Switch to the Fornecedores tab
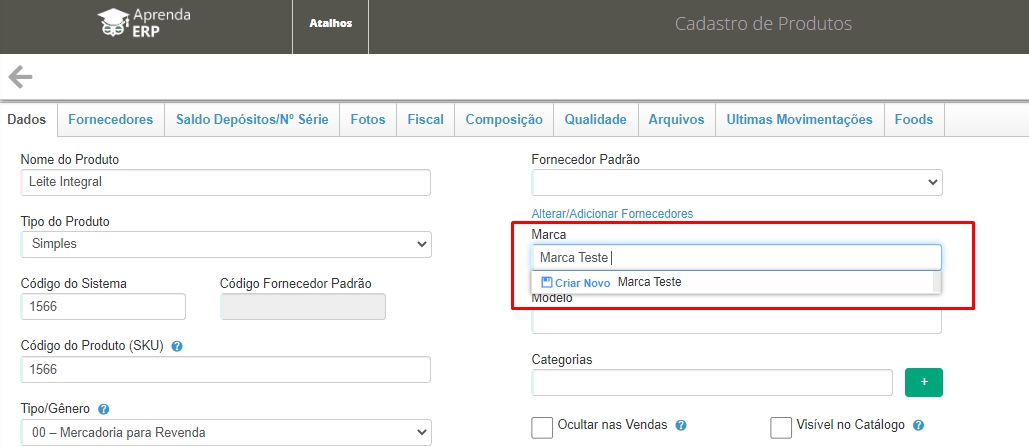The image size is (1029, 447). coord(110,119)
